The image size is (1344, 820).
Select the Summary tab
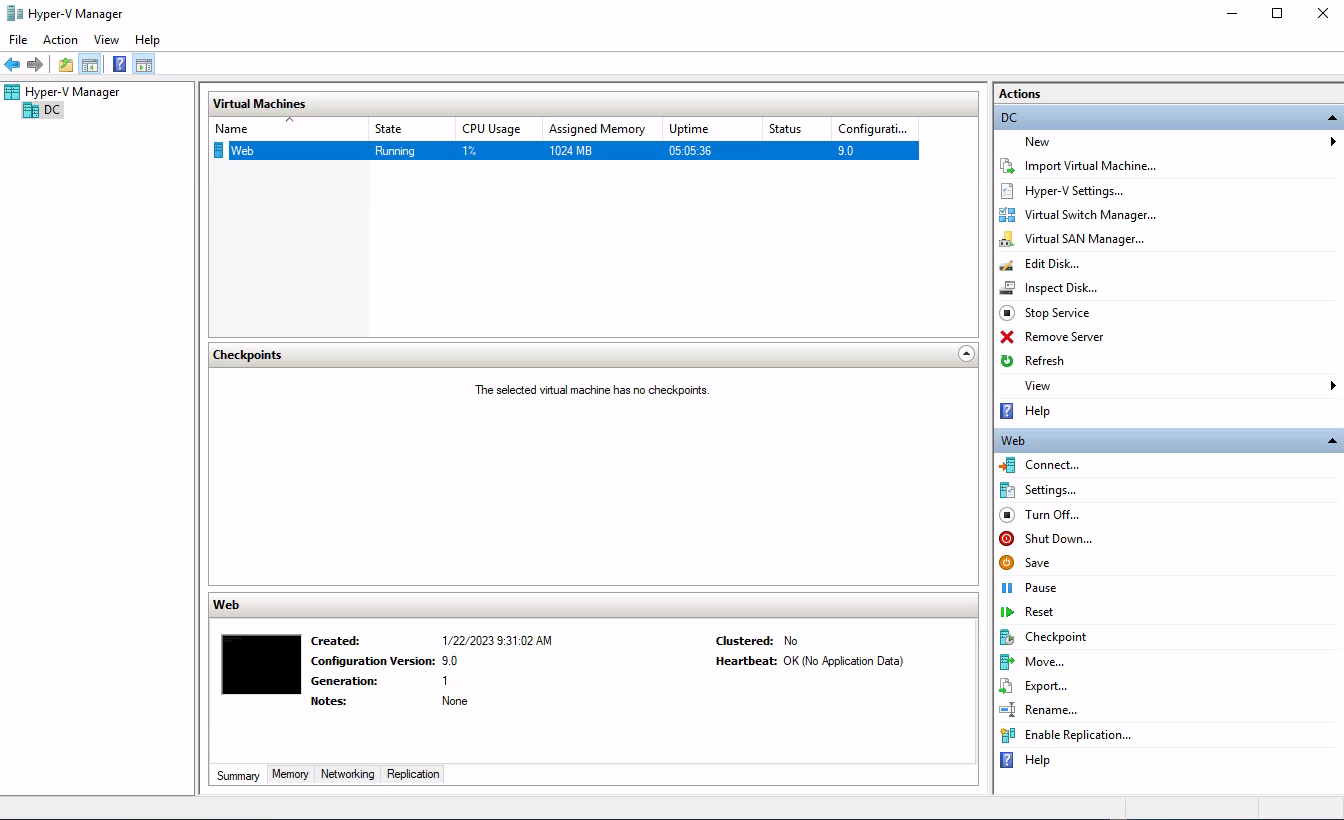tap(238, 775)
